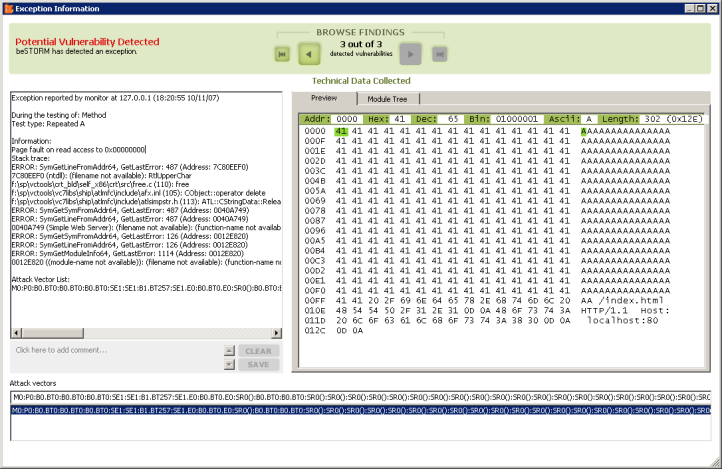
Task: Open the Module Tree tab
Action: [x=387, y=99]
